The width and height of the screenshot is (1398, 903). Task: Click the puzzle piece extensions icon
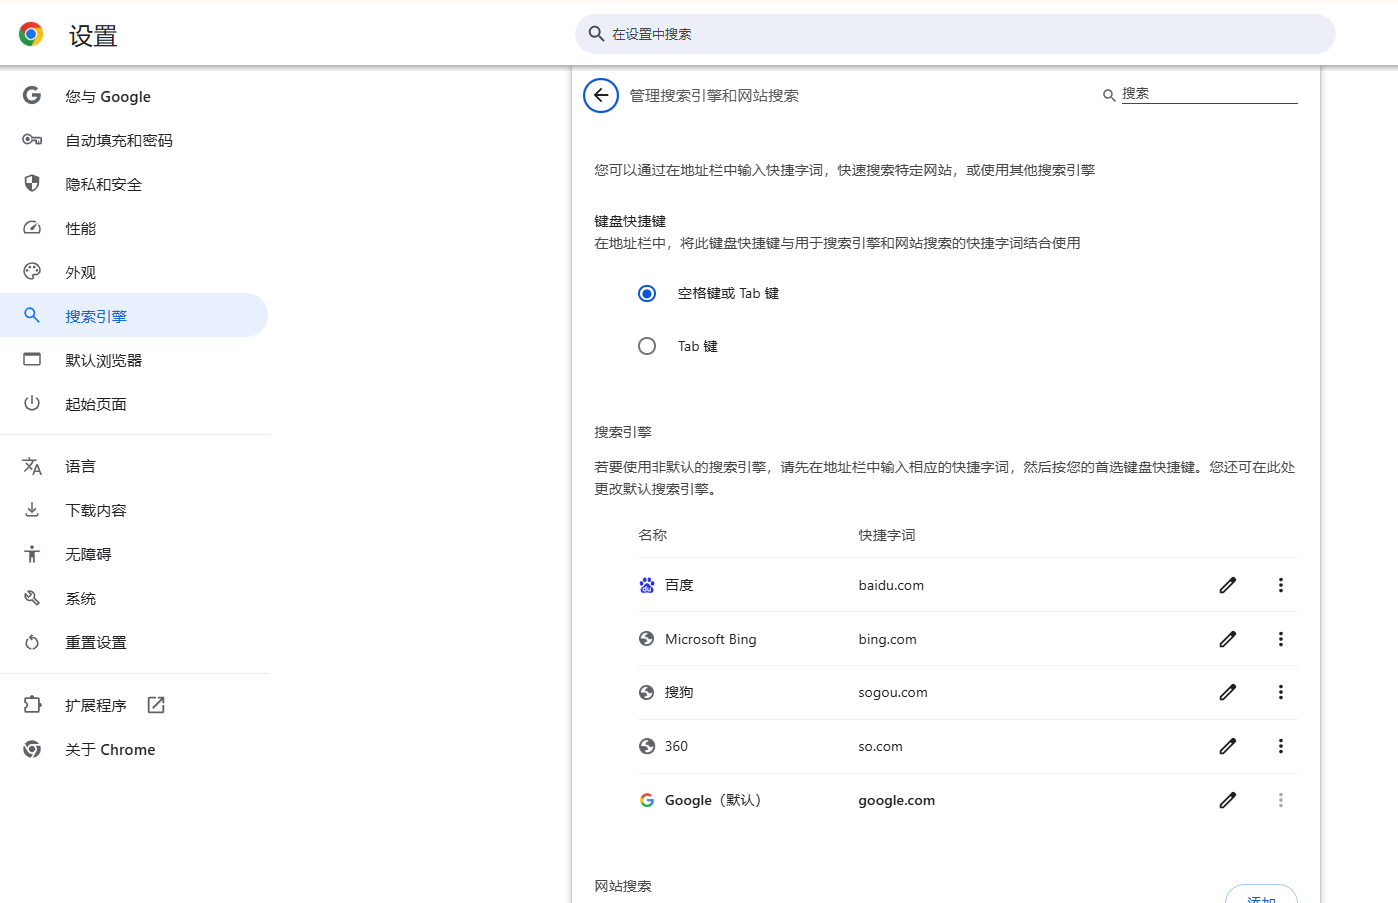(x=32, y=705)
